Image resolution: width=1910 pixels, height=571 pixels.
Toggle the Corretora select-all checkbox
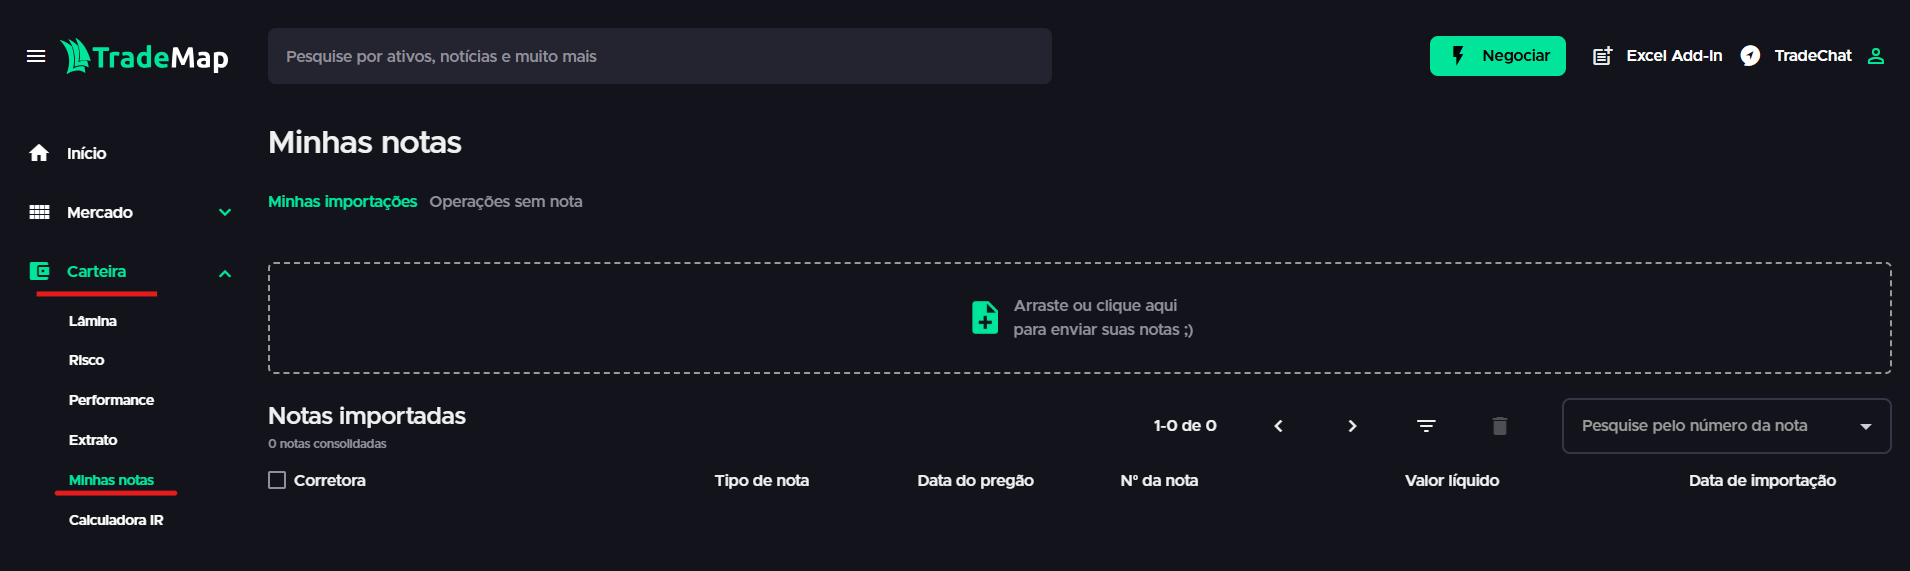click(x=277, y=480)
